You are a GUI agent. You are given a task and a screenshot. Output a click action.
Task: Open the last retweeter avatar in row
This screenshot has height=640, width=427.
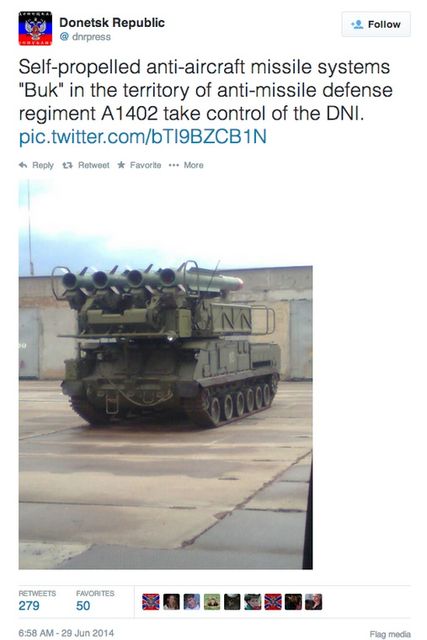click(314, 602)
